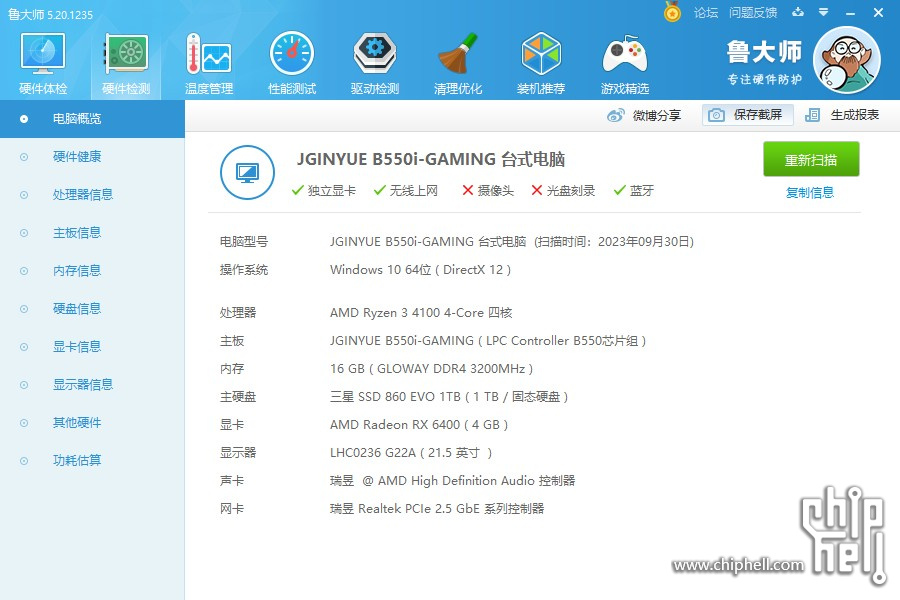
Task: Click AMD Radeon RX 6400 value
Action: point(419,425)
